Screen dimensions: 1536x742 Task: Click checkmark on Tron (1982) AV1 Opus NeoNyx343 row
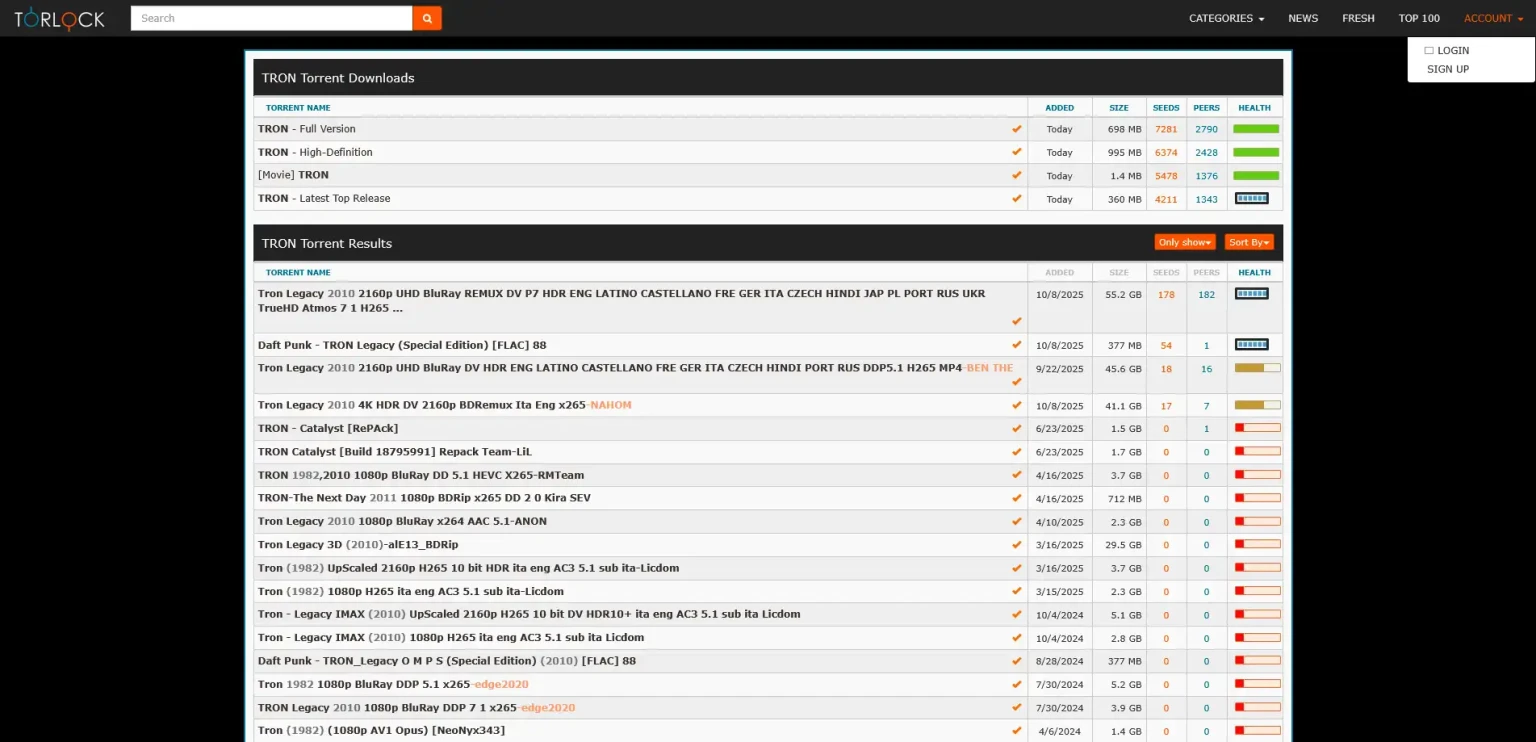point(1017,730)
